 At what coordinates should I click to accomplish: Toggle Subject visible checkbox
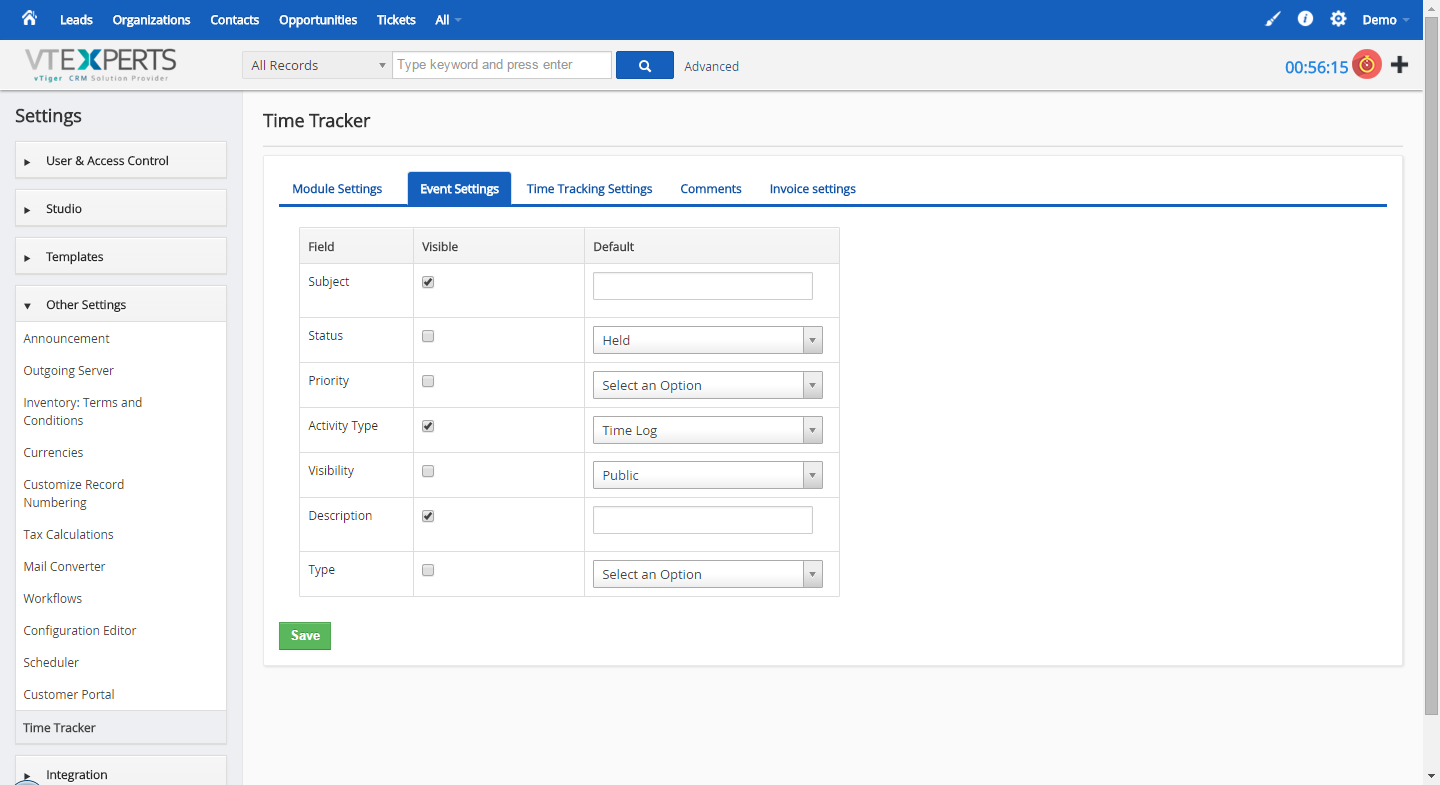coord(428,282)
